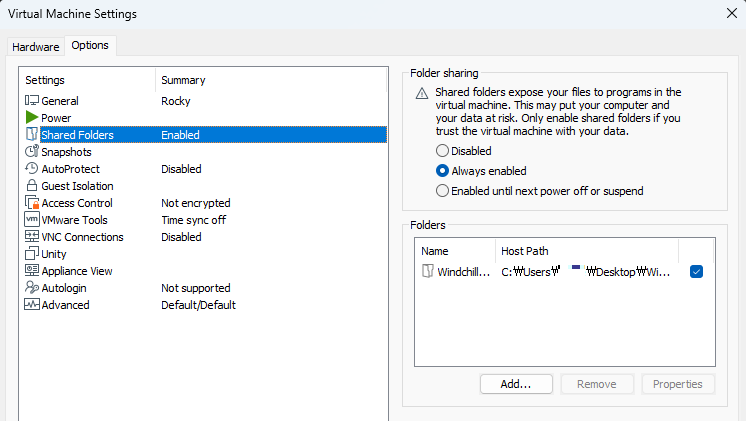Screen dimensions: 746x421
Task: Click the warning triangle icon in Folder sharing
Action: pyautogui.click(x=422, y=93)
